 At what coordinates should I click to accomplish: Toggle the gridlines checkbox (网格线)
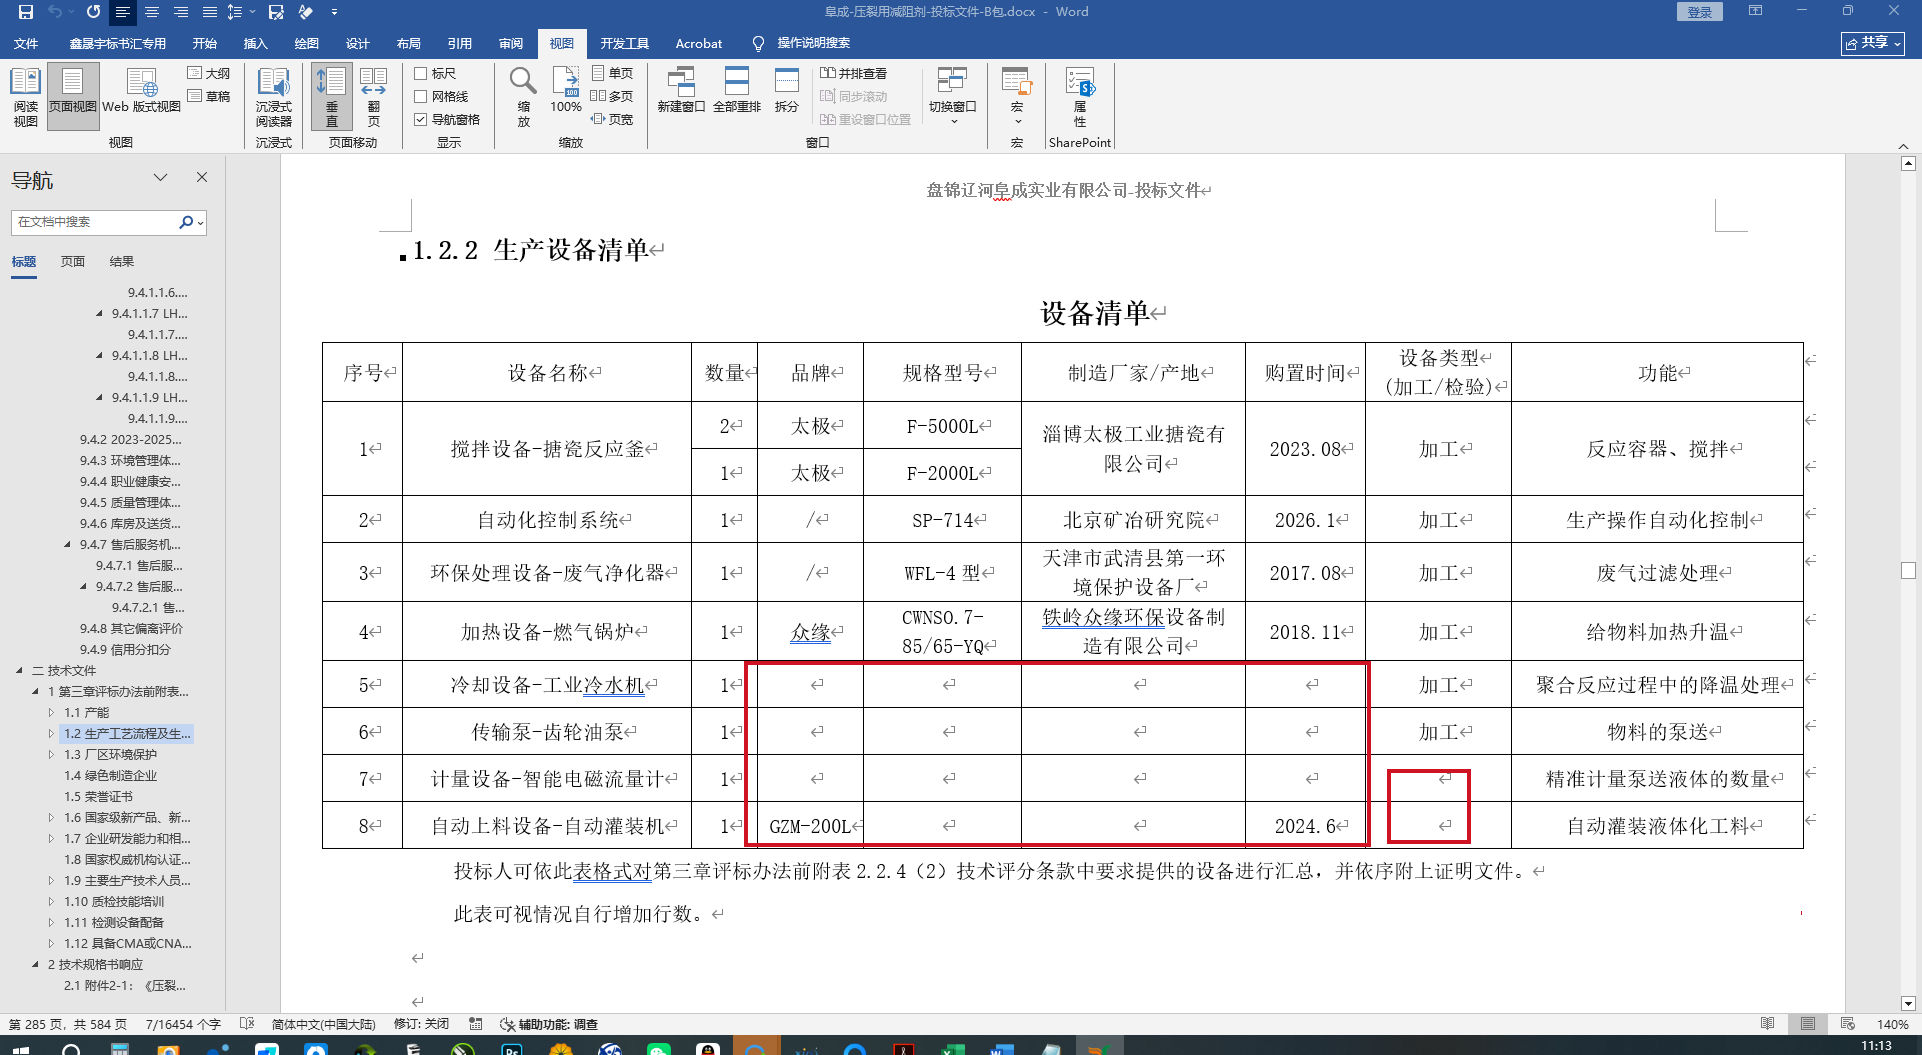[x=421, y=96]
